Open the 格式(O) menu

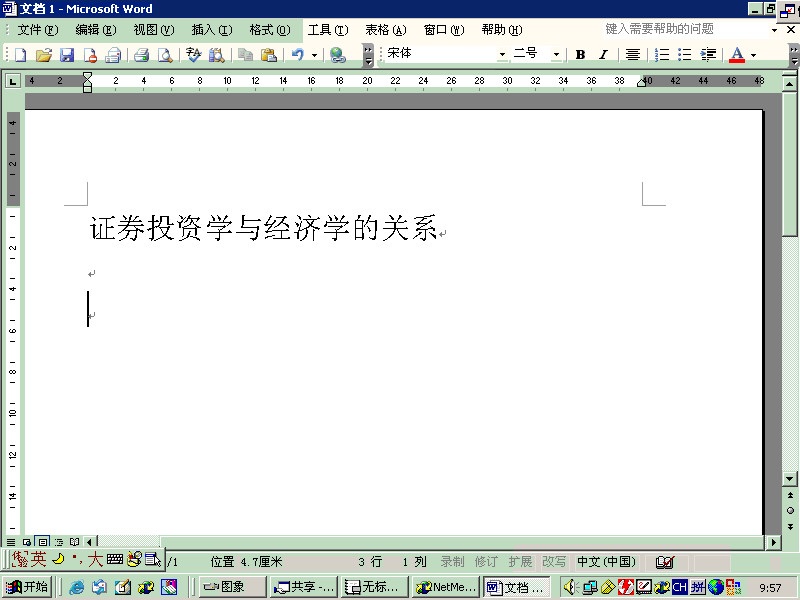270,30
